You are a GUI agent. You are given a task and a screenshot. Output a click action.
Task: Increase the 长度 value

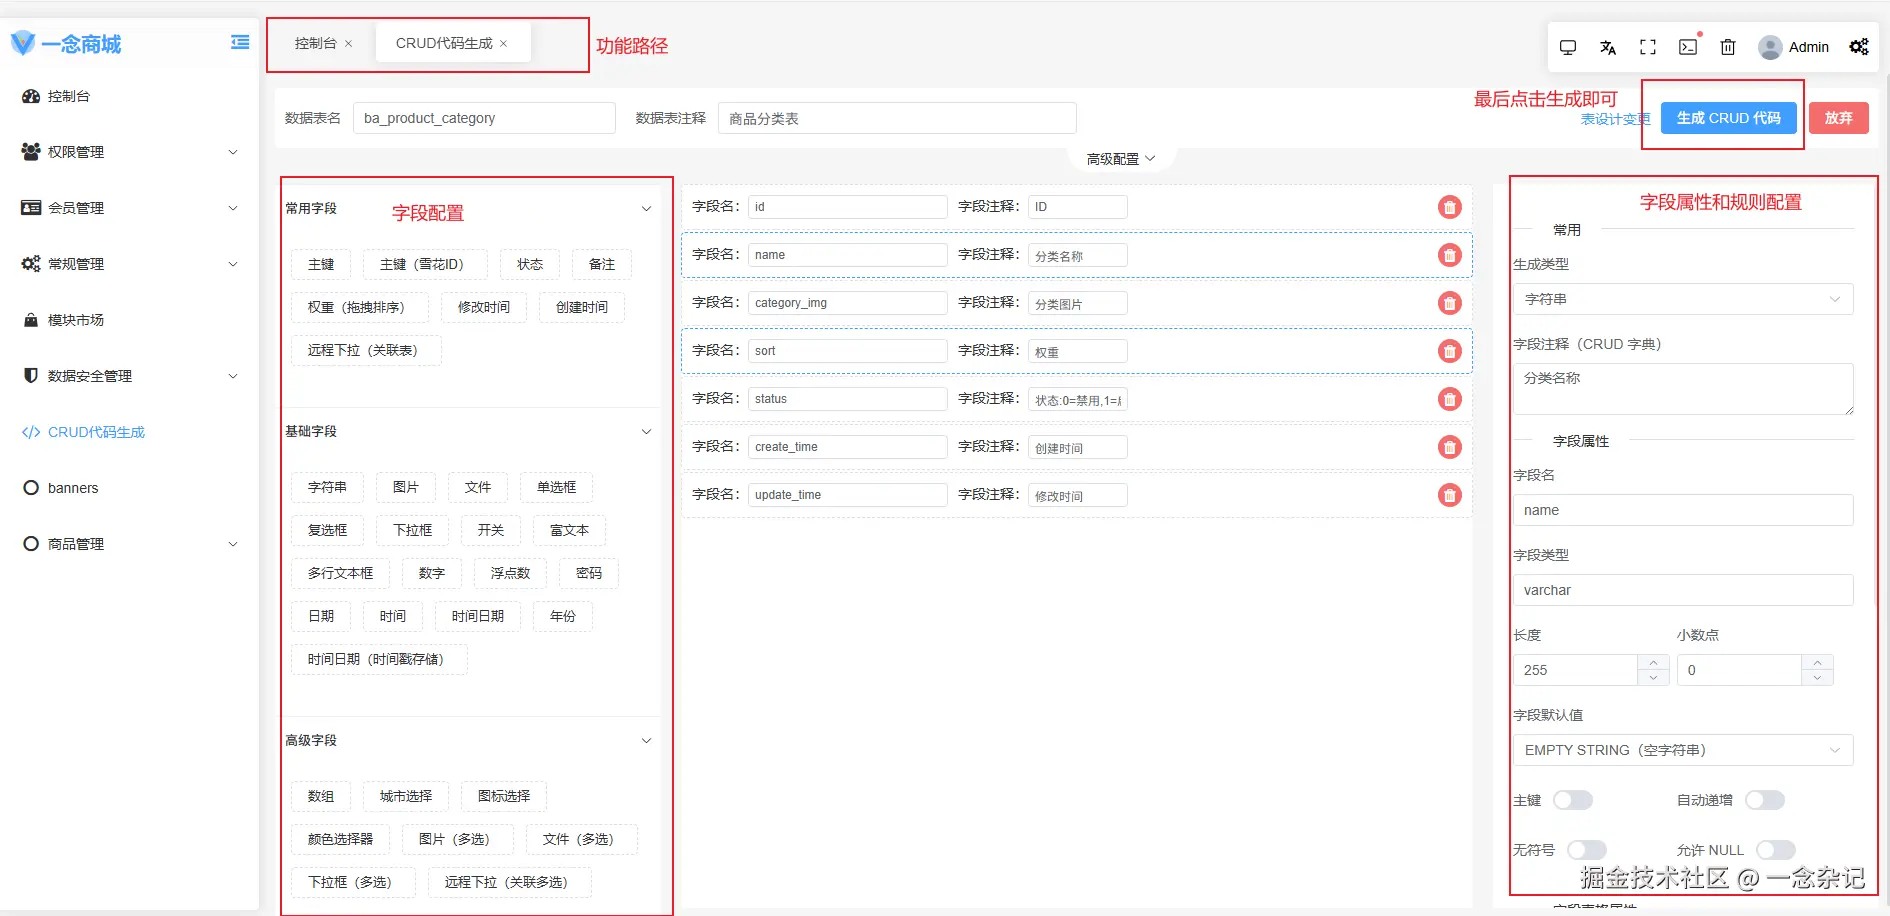1654,662
